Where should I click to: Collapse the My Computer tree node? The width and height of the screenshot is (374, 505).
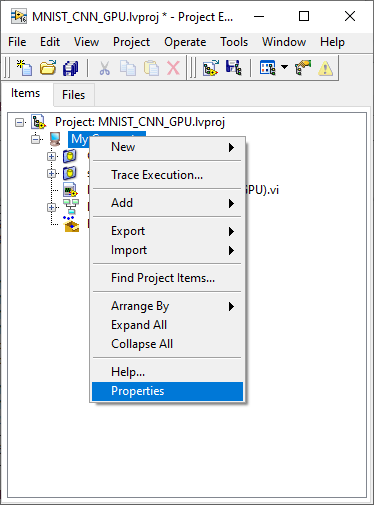point(36,139)
